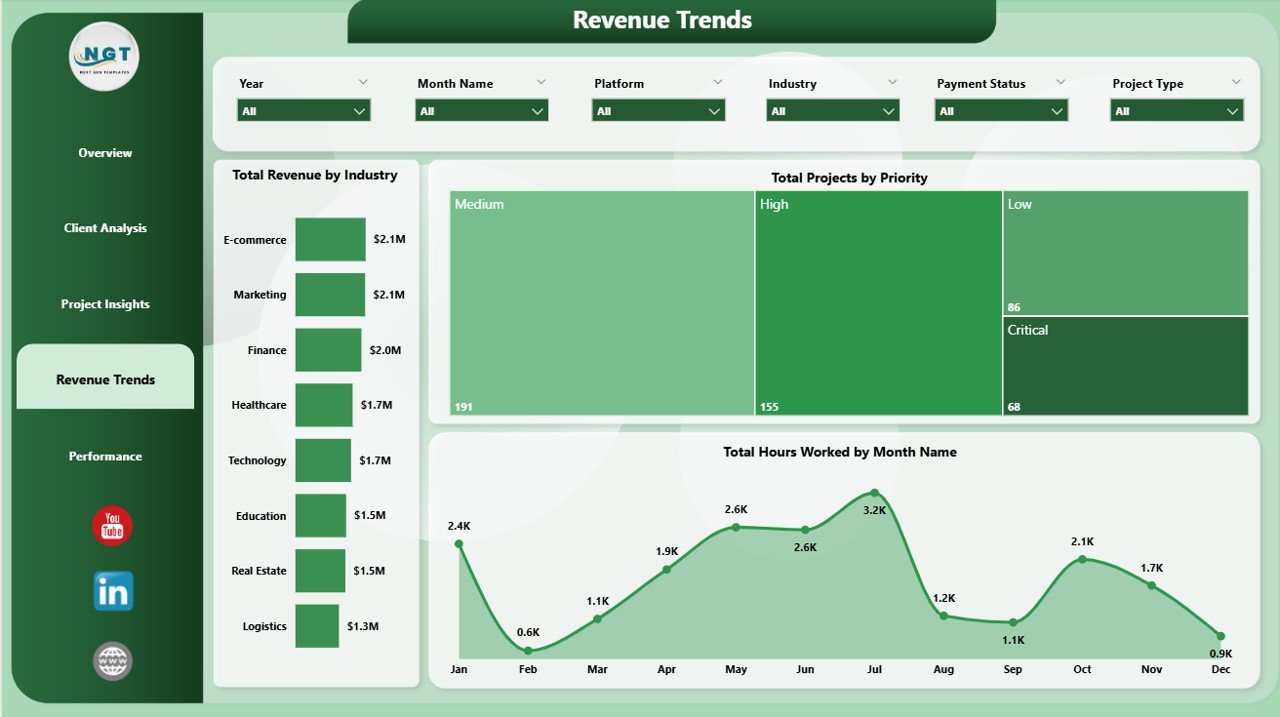Viewport: 1280px width, 717px height.
Task: Go to the Performance page
Action: click(104, 456)
